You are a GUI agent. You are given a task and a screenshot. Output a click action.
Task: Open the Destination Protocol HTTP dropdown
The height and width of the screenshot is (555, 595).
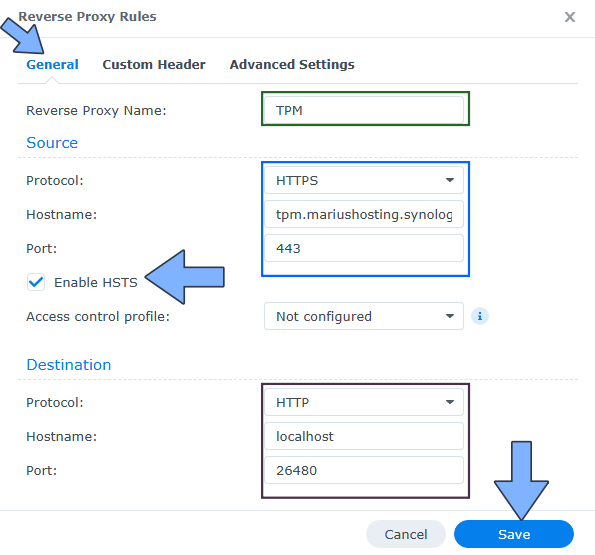coord(364,402)
